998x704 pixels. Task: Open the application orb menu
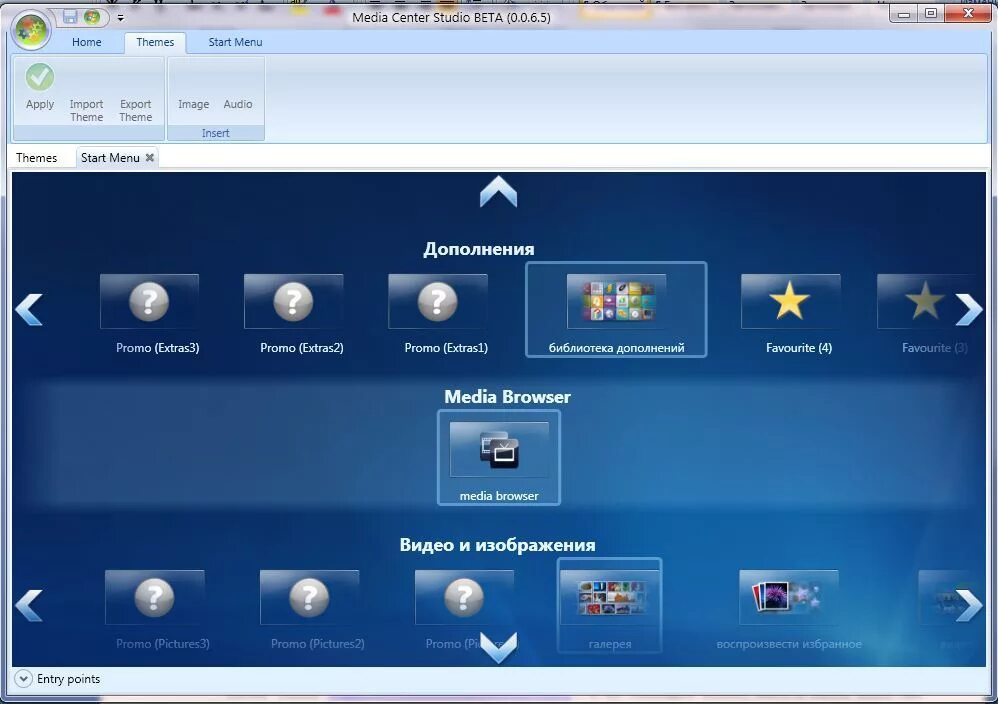pyautogui.click(x=31, y=30)
